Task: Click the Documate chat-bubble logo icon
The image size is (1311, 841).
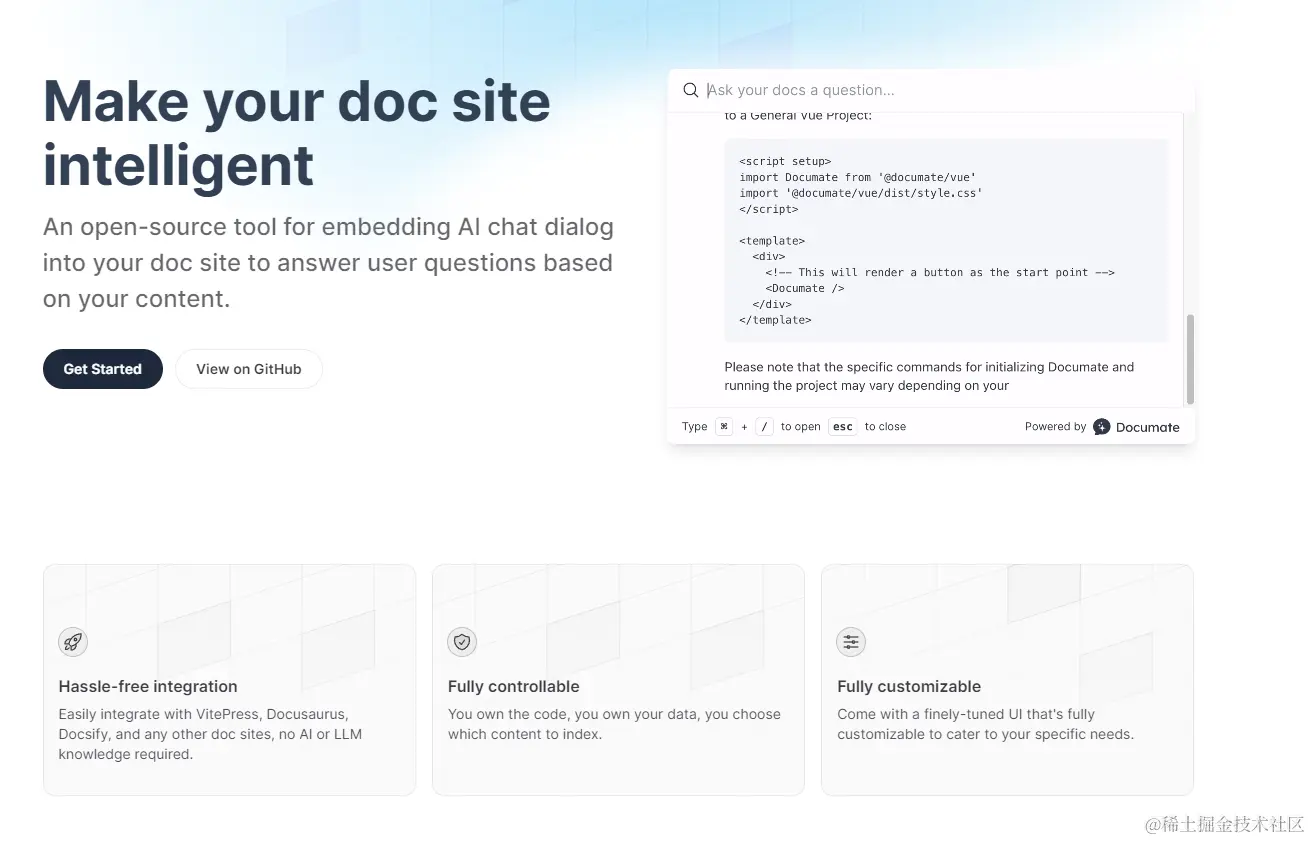Action: (1100, 426)
